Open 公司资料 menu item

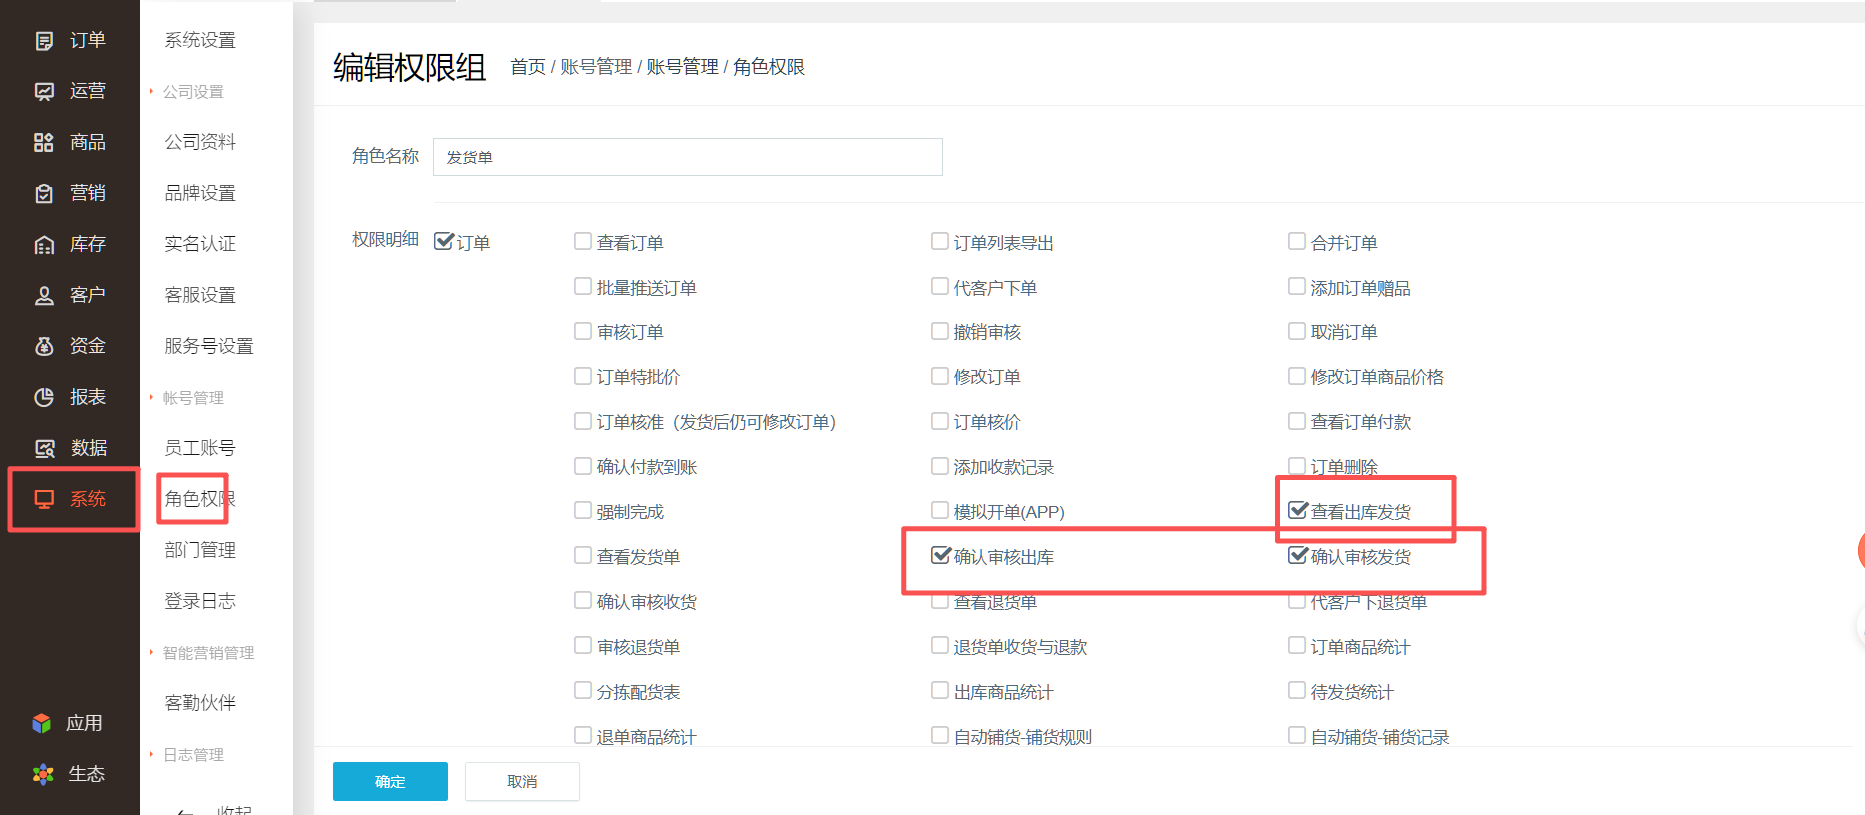pos(200,142)
